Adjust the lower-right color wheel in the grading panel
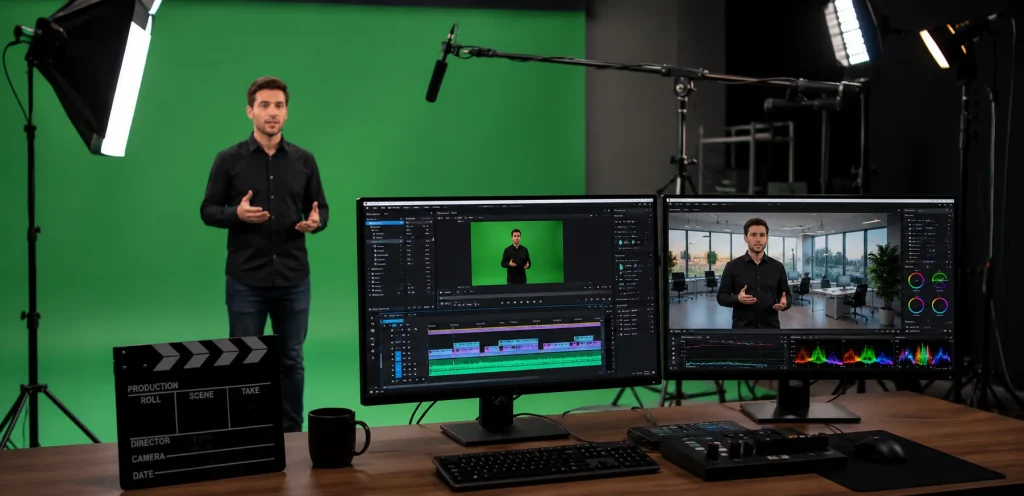This screenshot has height=496, width=1024. point(939,305)
